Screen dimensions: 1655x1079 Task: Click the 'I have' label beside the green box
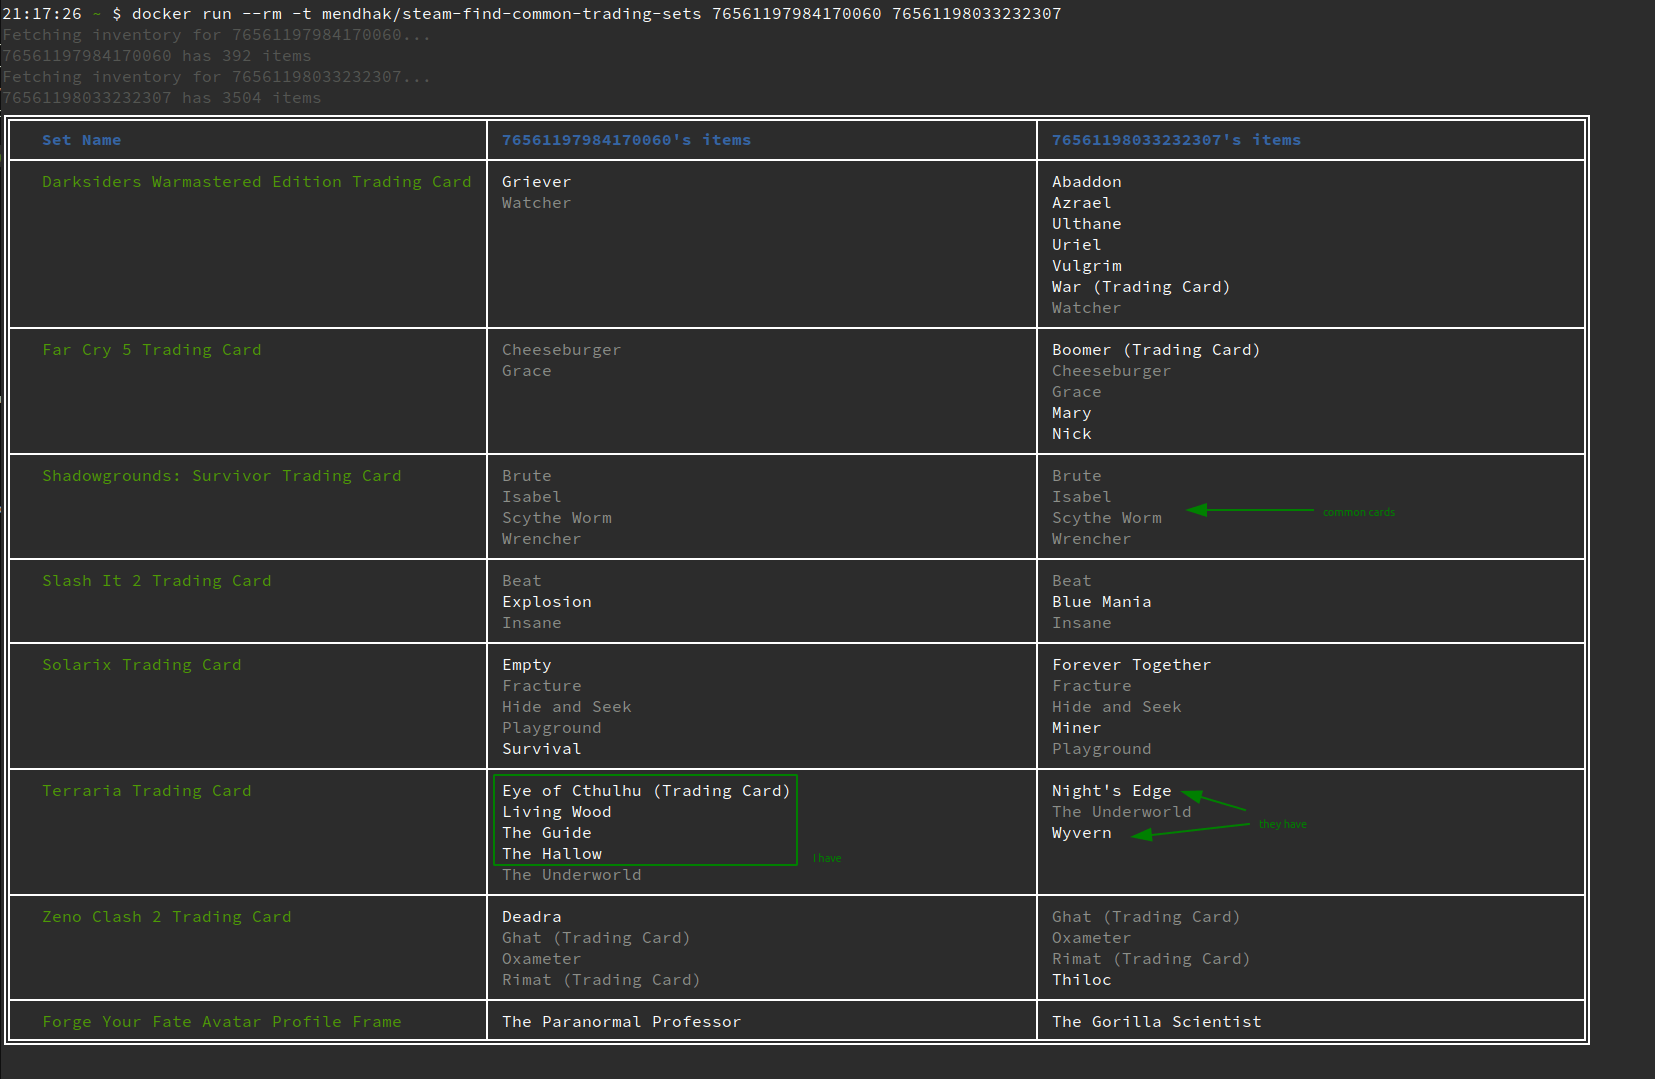coord(827,857)
